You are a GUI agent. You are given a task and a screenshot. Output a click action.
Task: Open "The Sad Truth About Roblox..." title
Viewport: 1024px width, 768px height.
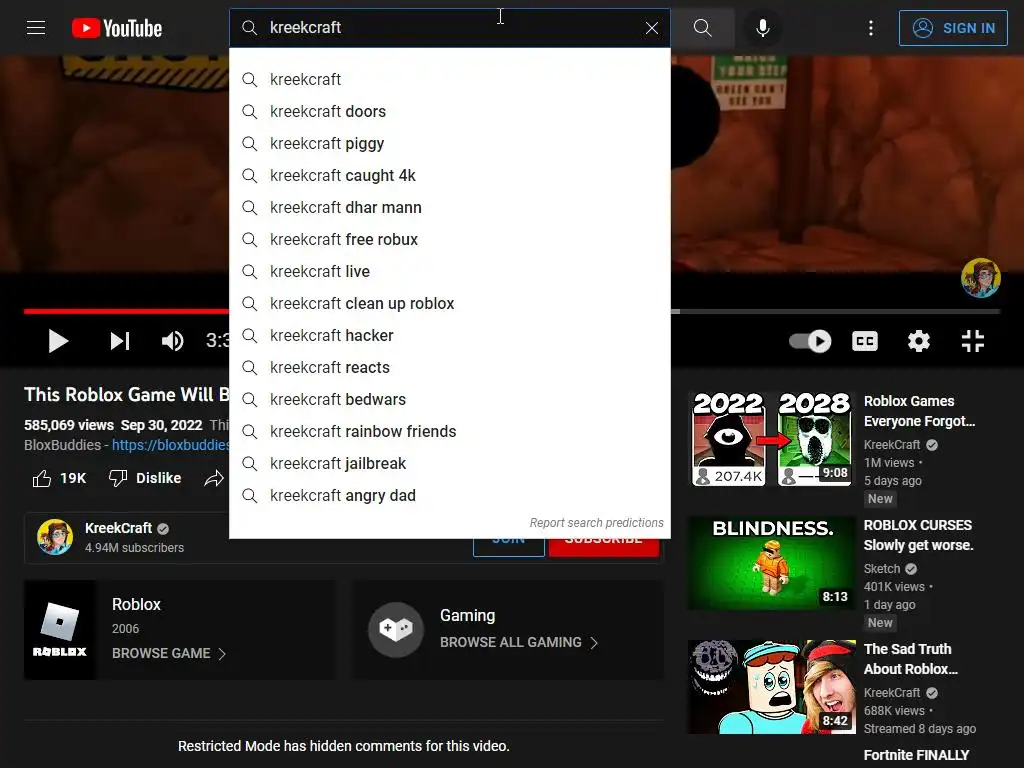pyautogui.click(x=910, y=659)
